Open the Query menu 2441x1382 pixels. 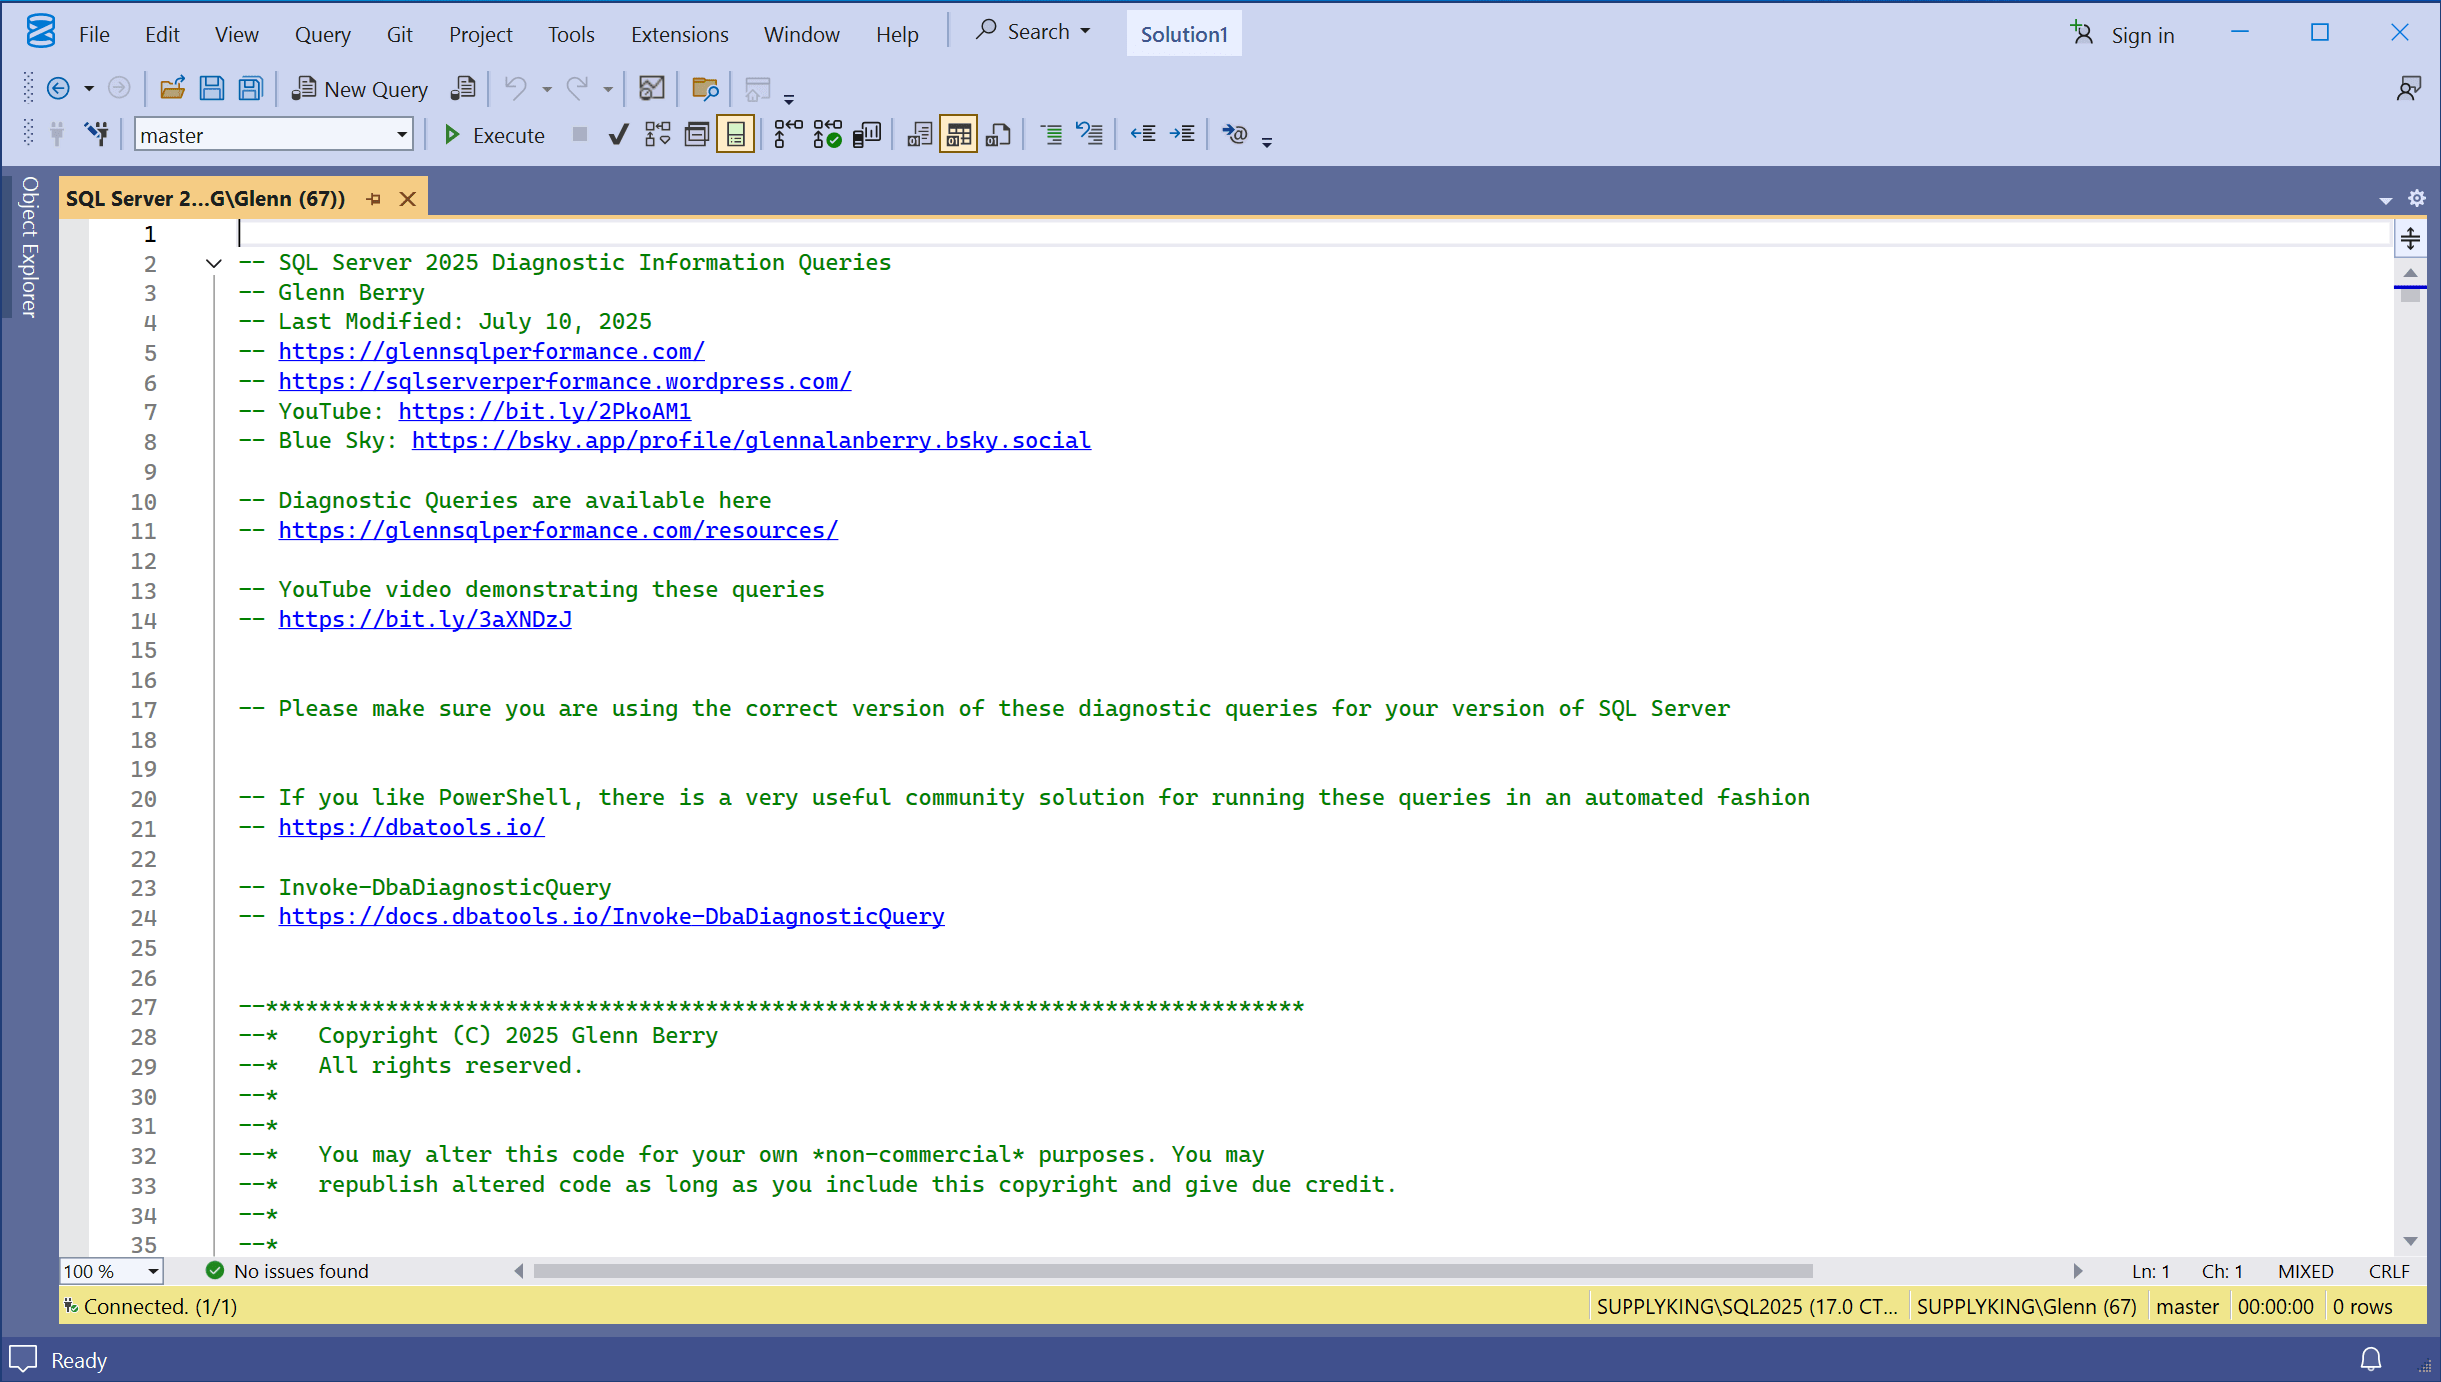pyautogui.click(x=322, y=34)
